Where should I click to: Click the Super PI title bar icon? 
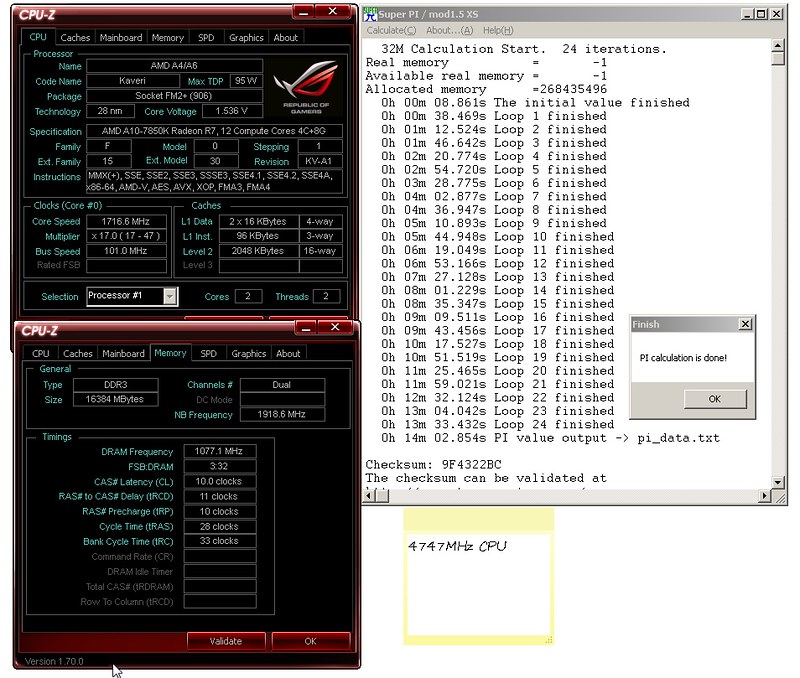369,15
